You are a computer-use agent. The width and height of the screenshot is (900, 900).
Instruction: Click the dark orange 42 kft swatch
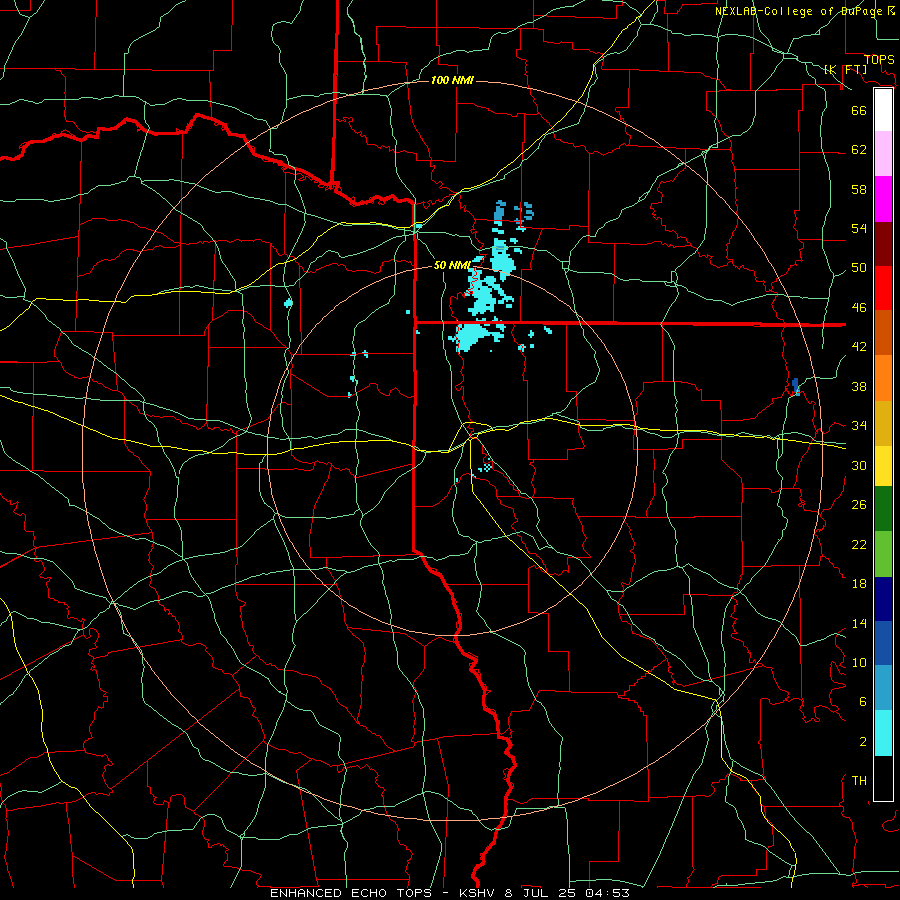click(883, 332)
